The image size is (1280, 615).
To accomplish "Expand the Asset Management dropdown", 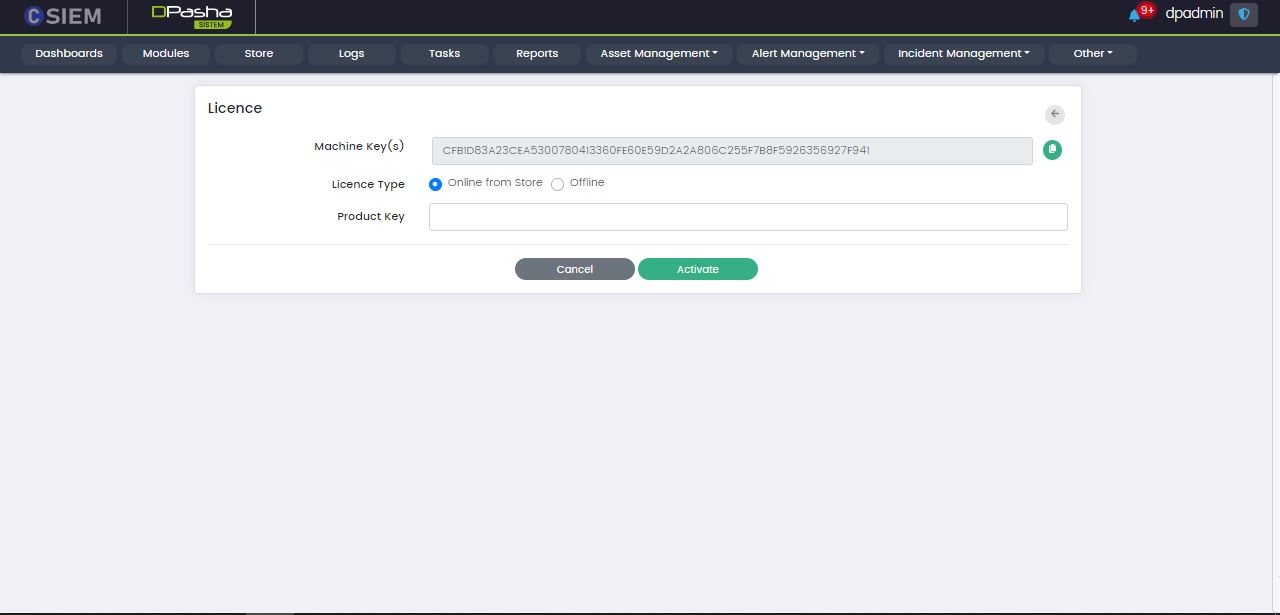I will pos(659,54).
